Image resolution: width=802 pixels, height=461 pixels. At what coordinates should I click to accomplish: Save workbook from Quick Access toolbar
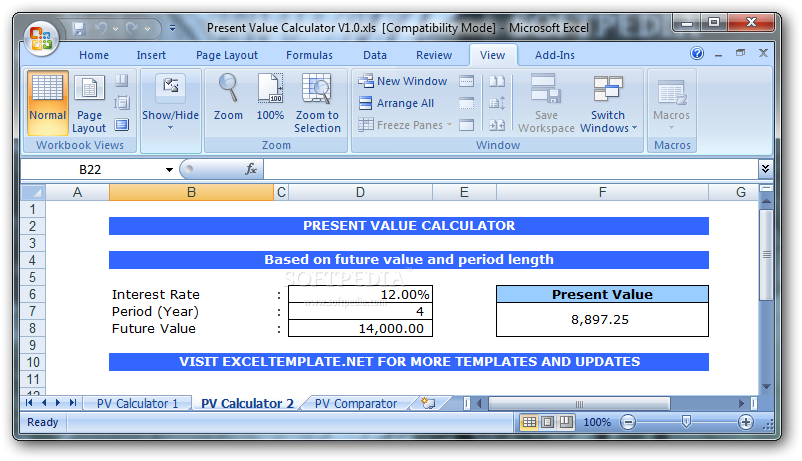[78, 29]
